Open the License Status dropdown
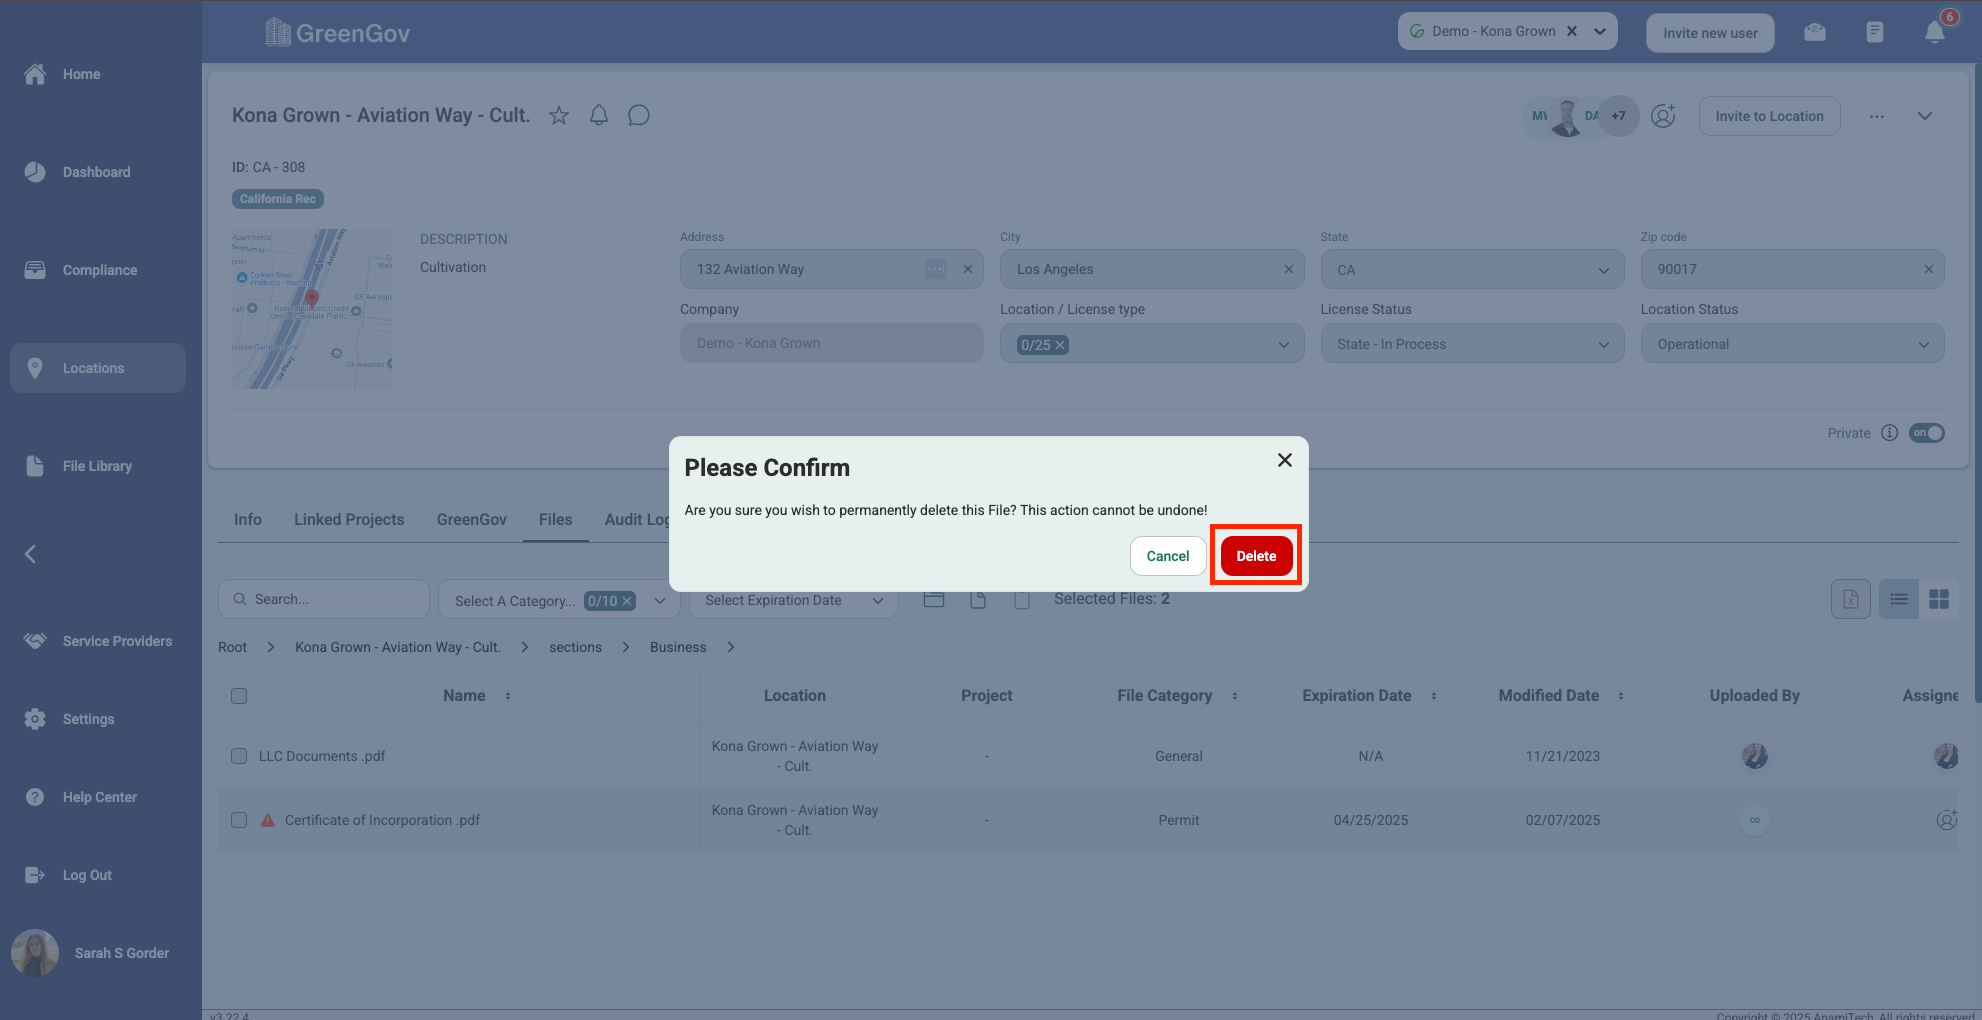 (1472, 344)
